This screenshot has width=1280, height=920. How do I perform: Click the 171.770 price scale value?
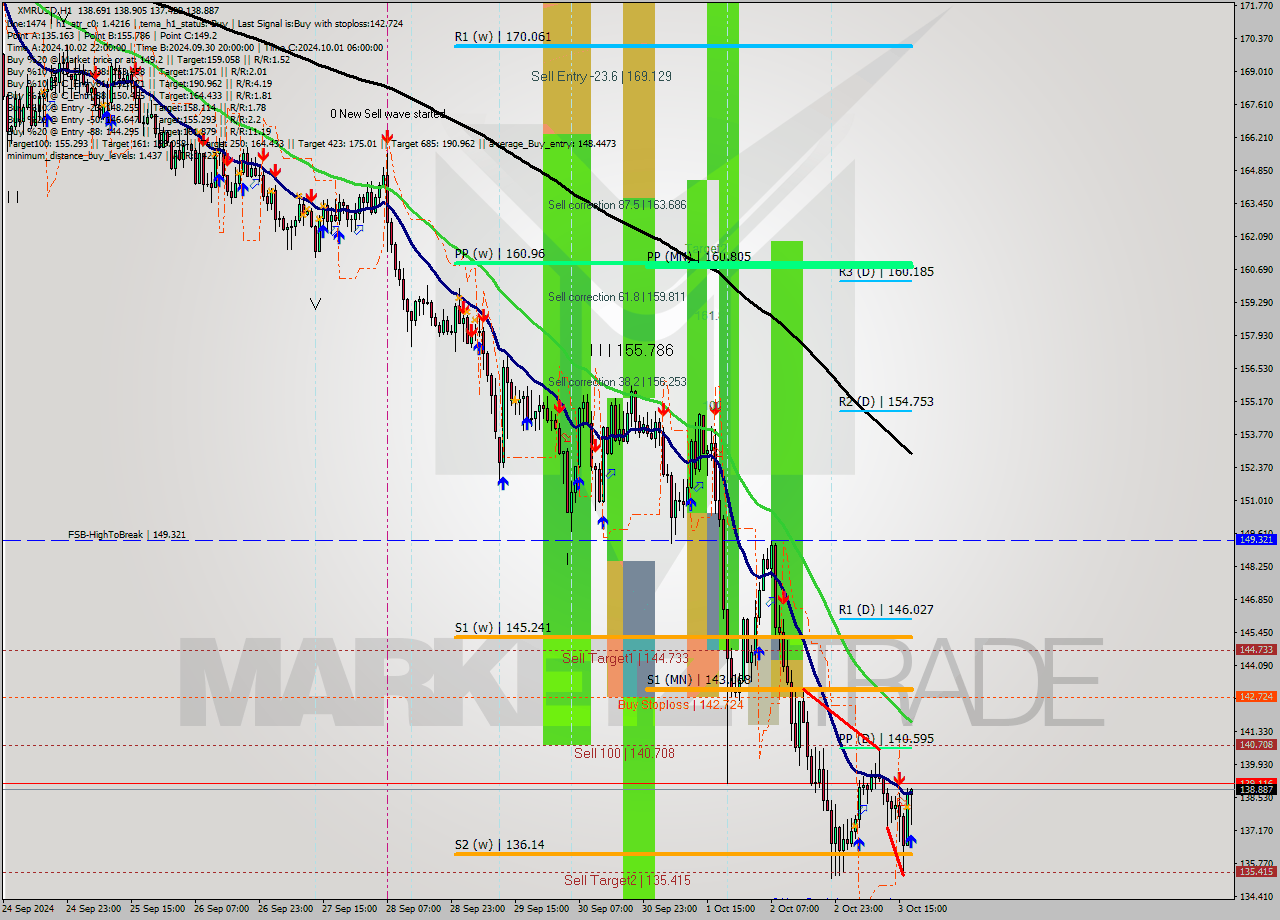point(1255,6)
